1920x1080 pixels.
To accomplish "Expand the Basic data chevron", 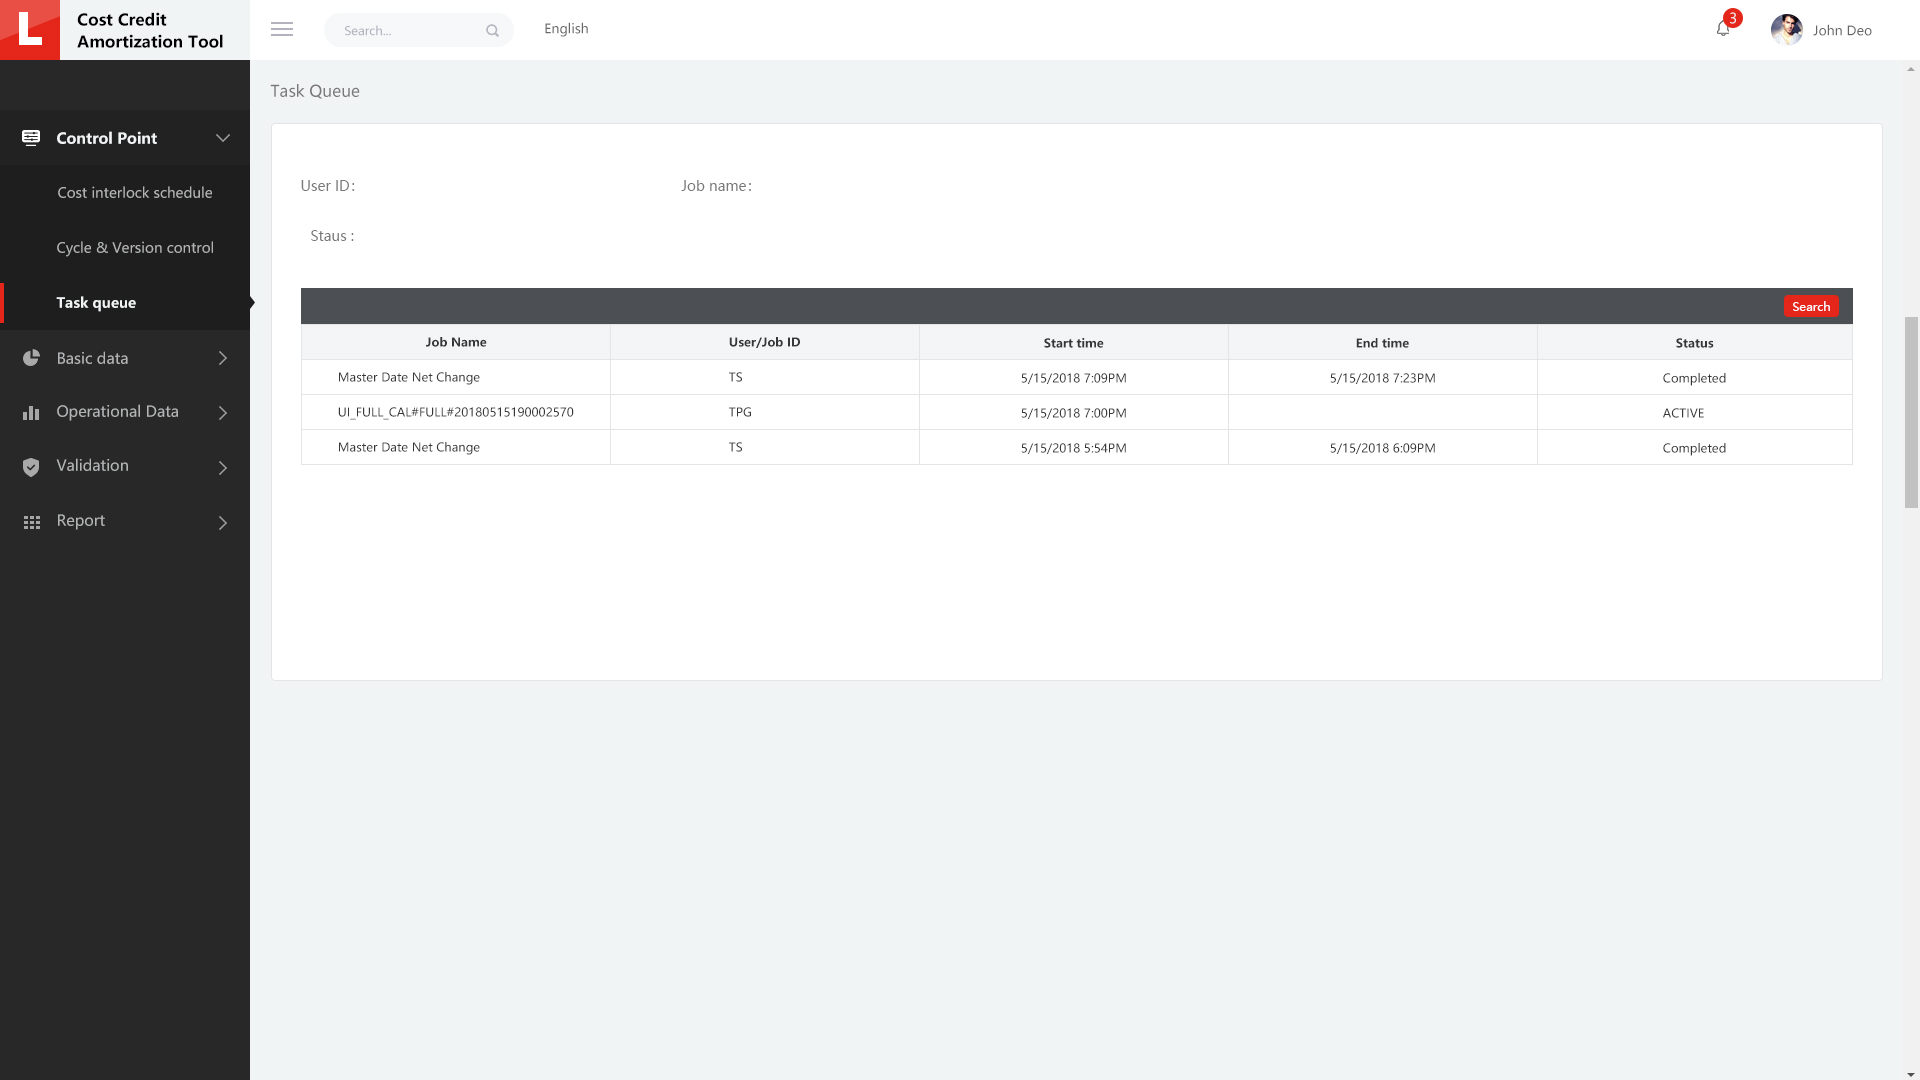I will tap(223, 358).
